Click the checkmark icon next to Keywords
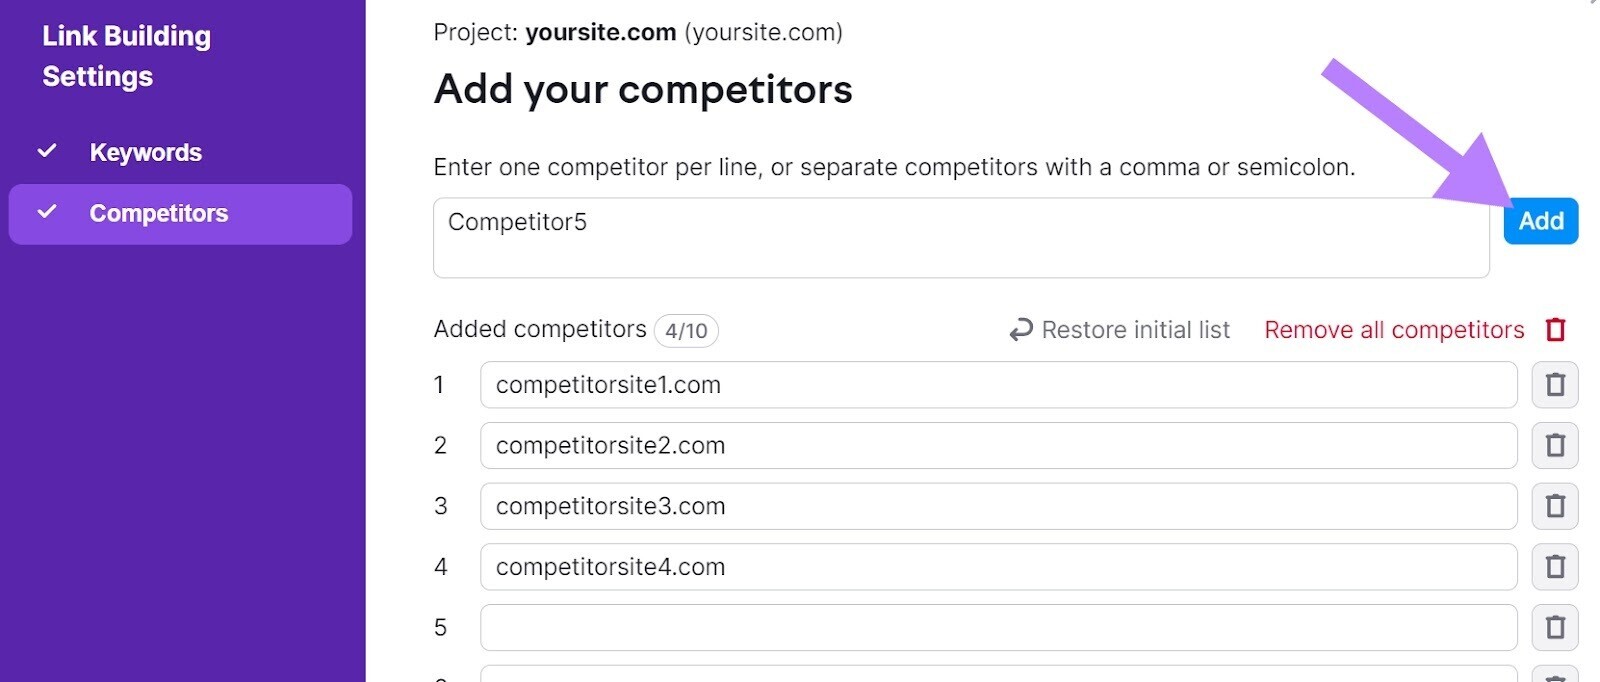 (47, 150)
